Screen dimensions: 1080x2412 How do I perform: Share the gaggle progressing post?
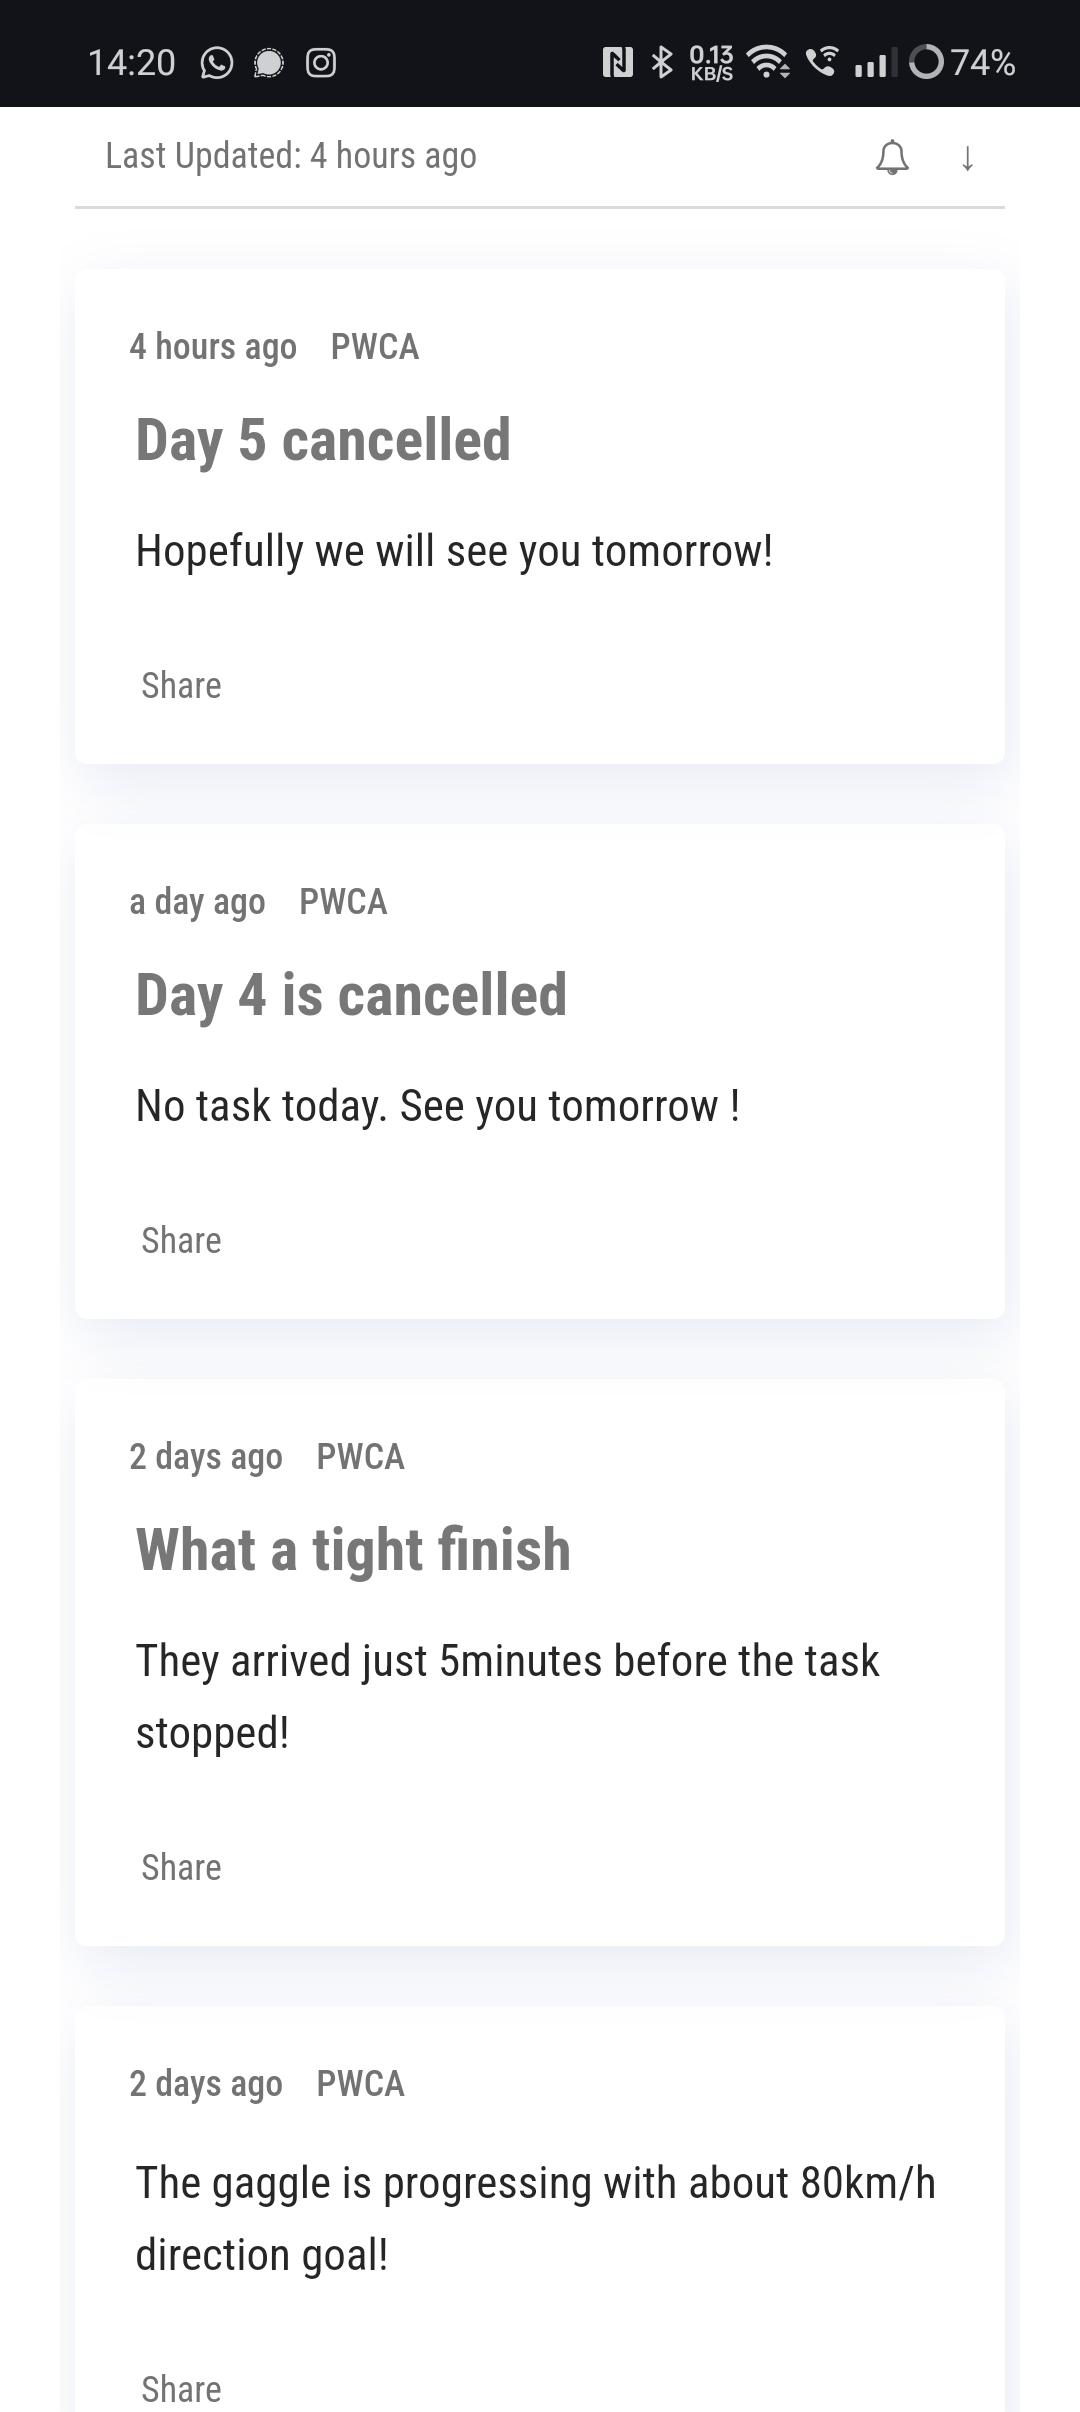click(181, 2388)
